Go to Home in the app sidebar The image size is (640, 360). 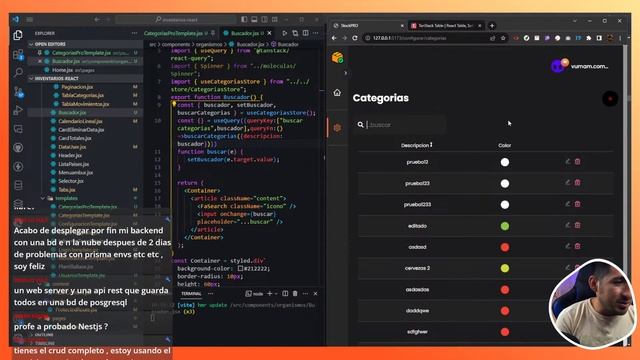tap(337, 93)
